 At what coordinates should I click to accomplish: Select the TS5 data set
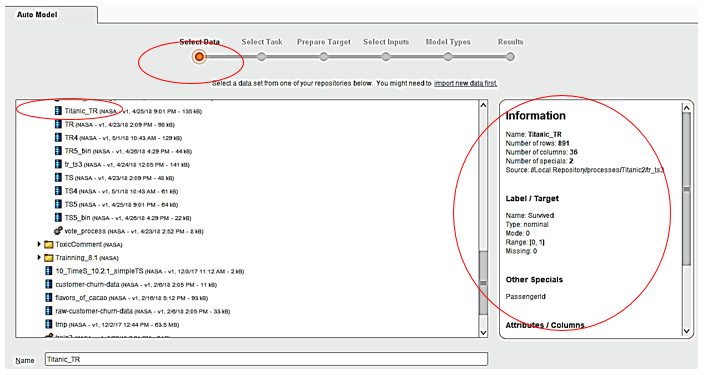coord(121,204)
